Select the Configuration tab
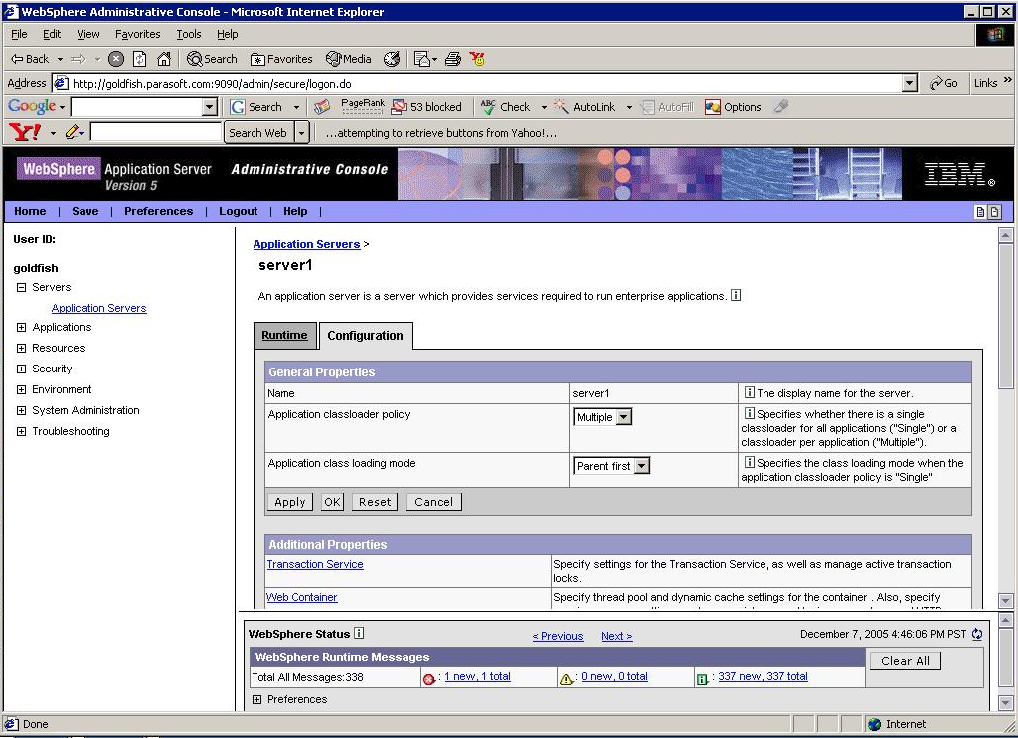 pos(366,336)
